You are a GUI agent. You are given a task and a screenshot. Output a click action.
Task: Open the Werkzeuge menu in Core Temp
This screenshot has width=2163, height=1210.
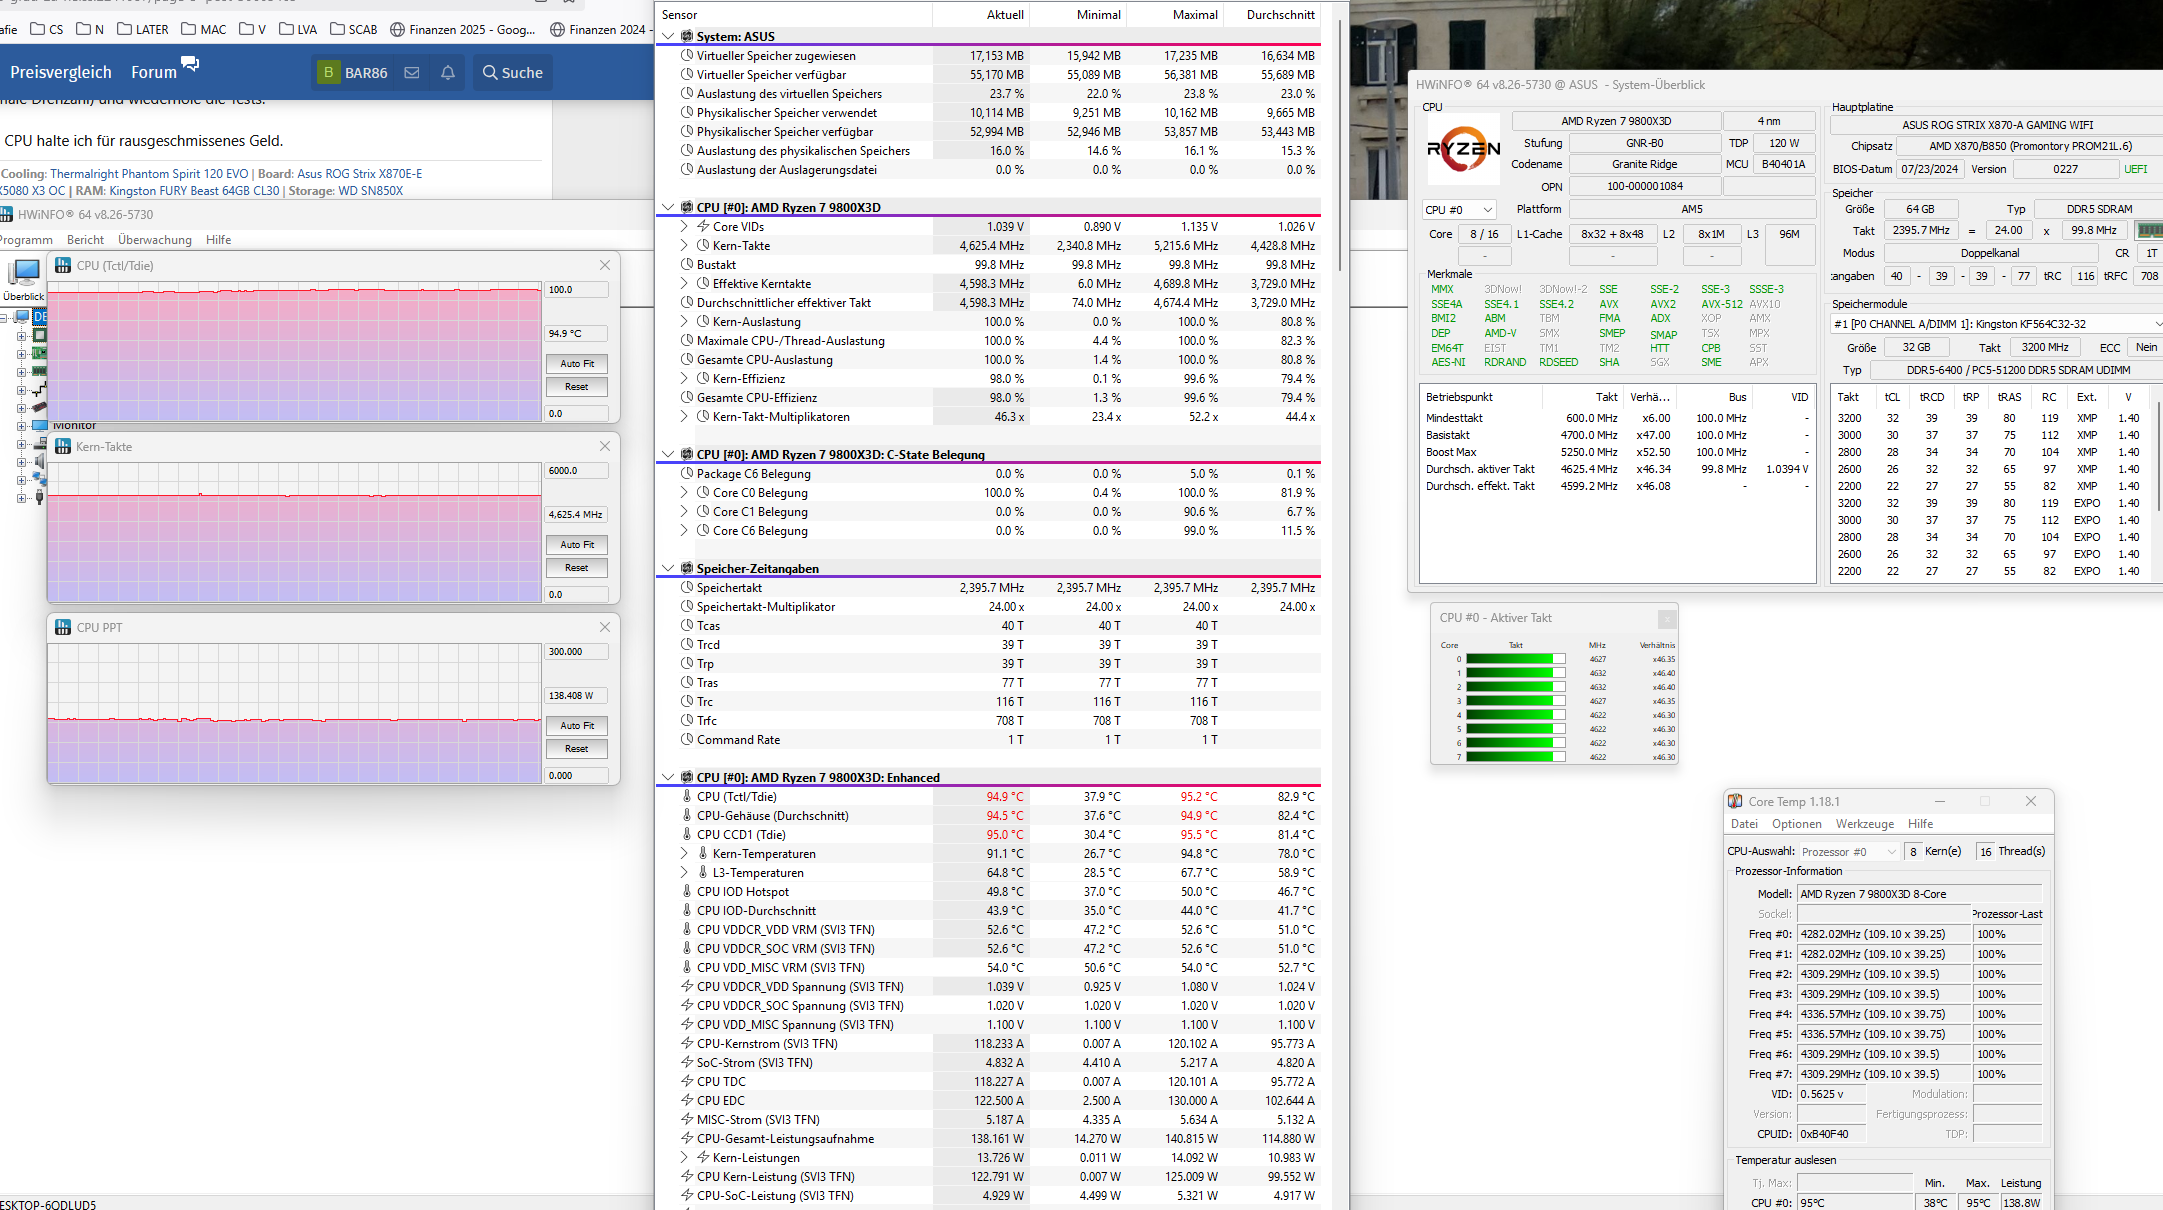(1864, 824)
